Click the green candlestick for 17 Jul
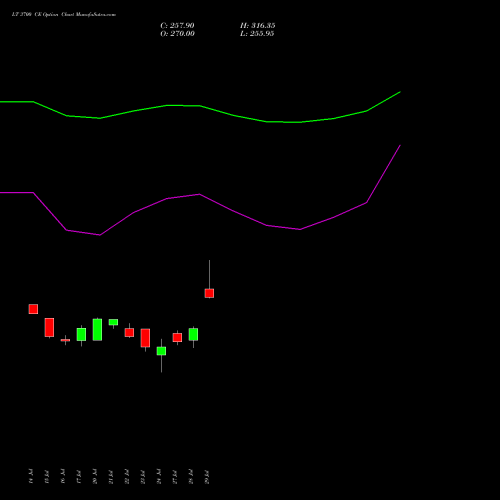The height and width of the screenshot is (500, 500). pos(81,334)
